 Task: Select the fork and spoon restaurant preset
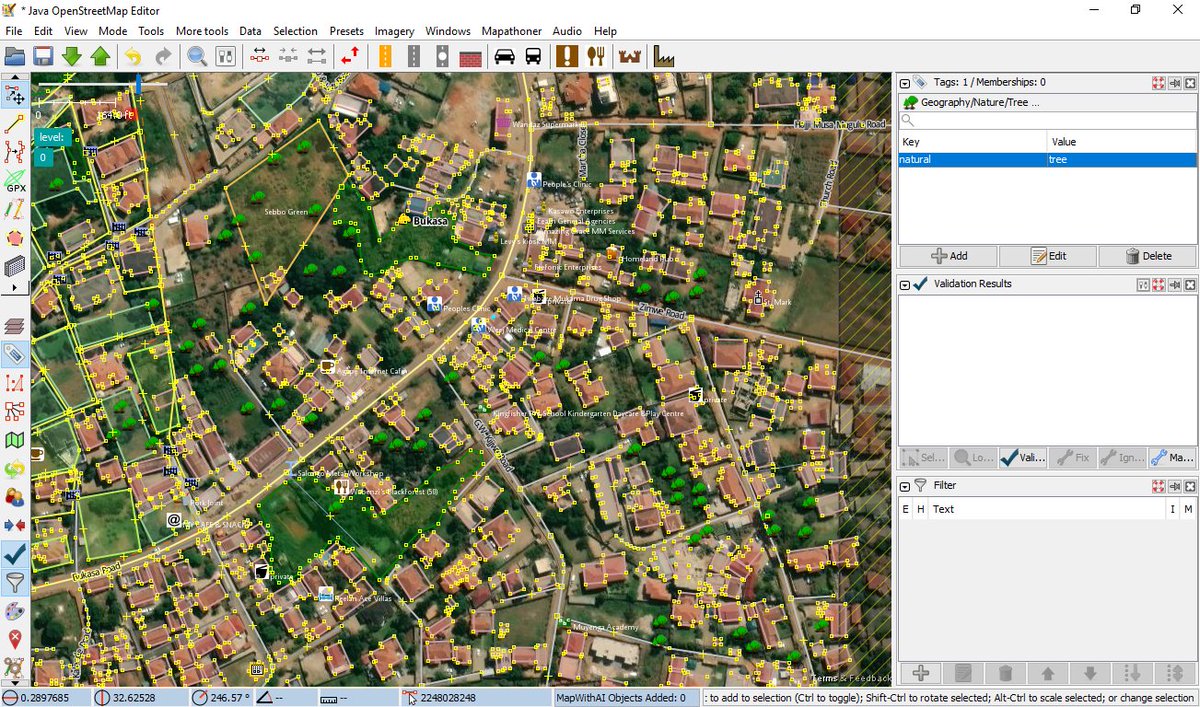tap(596, 57)
